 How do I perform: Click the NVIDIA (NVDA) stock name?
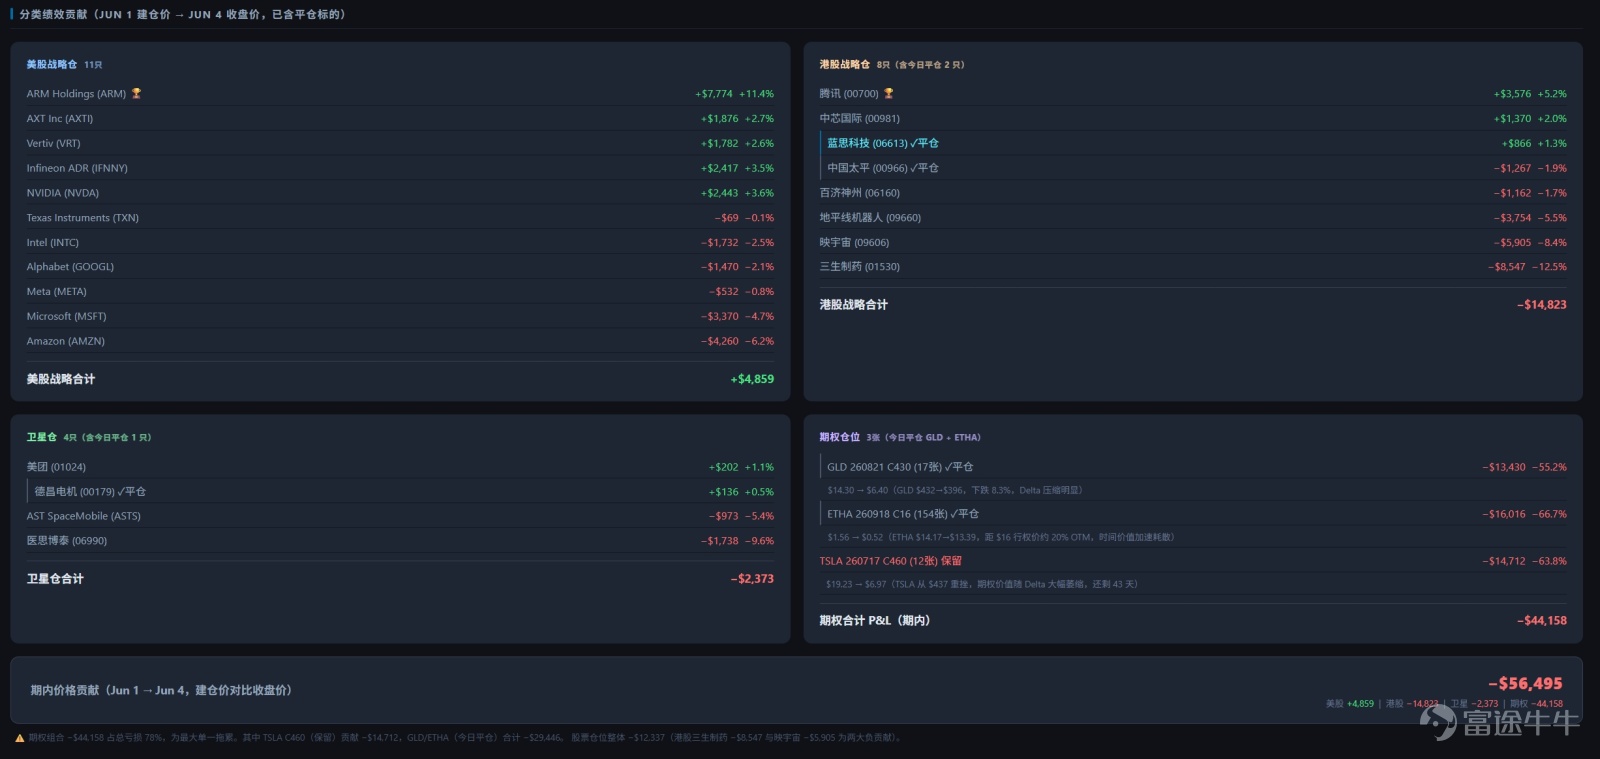click(63, 193)
